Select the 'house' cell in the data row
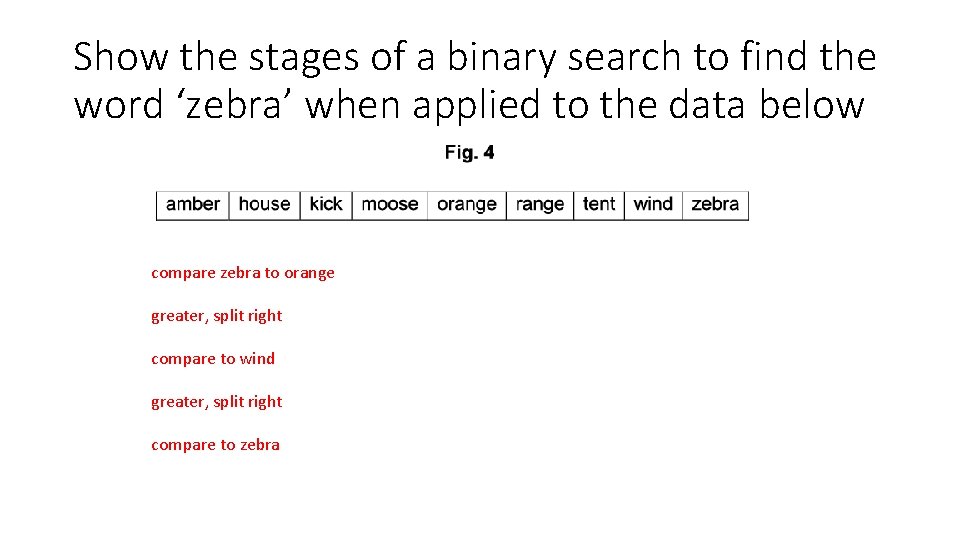 click(264, 204)
